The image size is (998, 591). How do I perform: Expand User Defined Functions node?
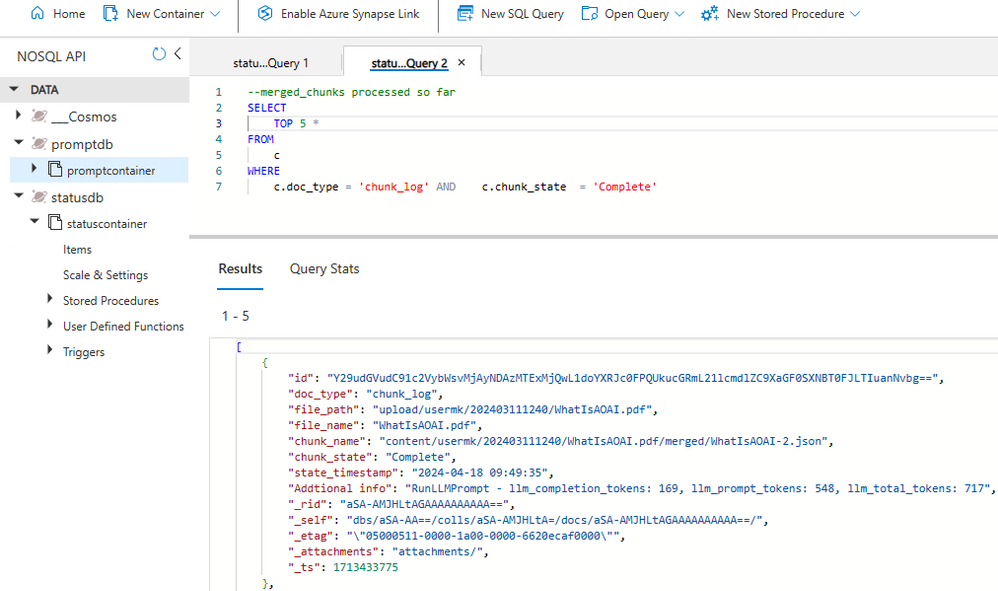coord(50,324)
